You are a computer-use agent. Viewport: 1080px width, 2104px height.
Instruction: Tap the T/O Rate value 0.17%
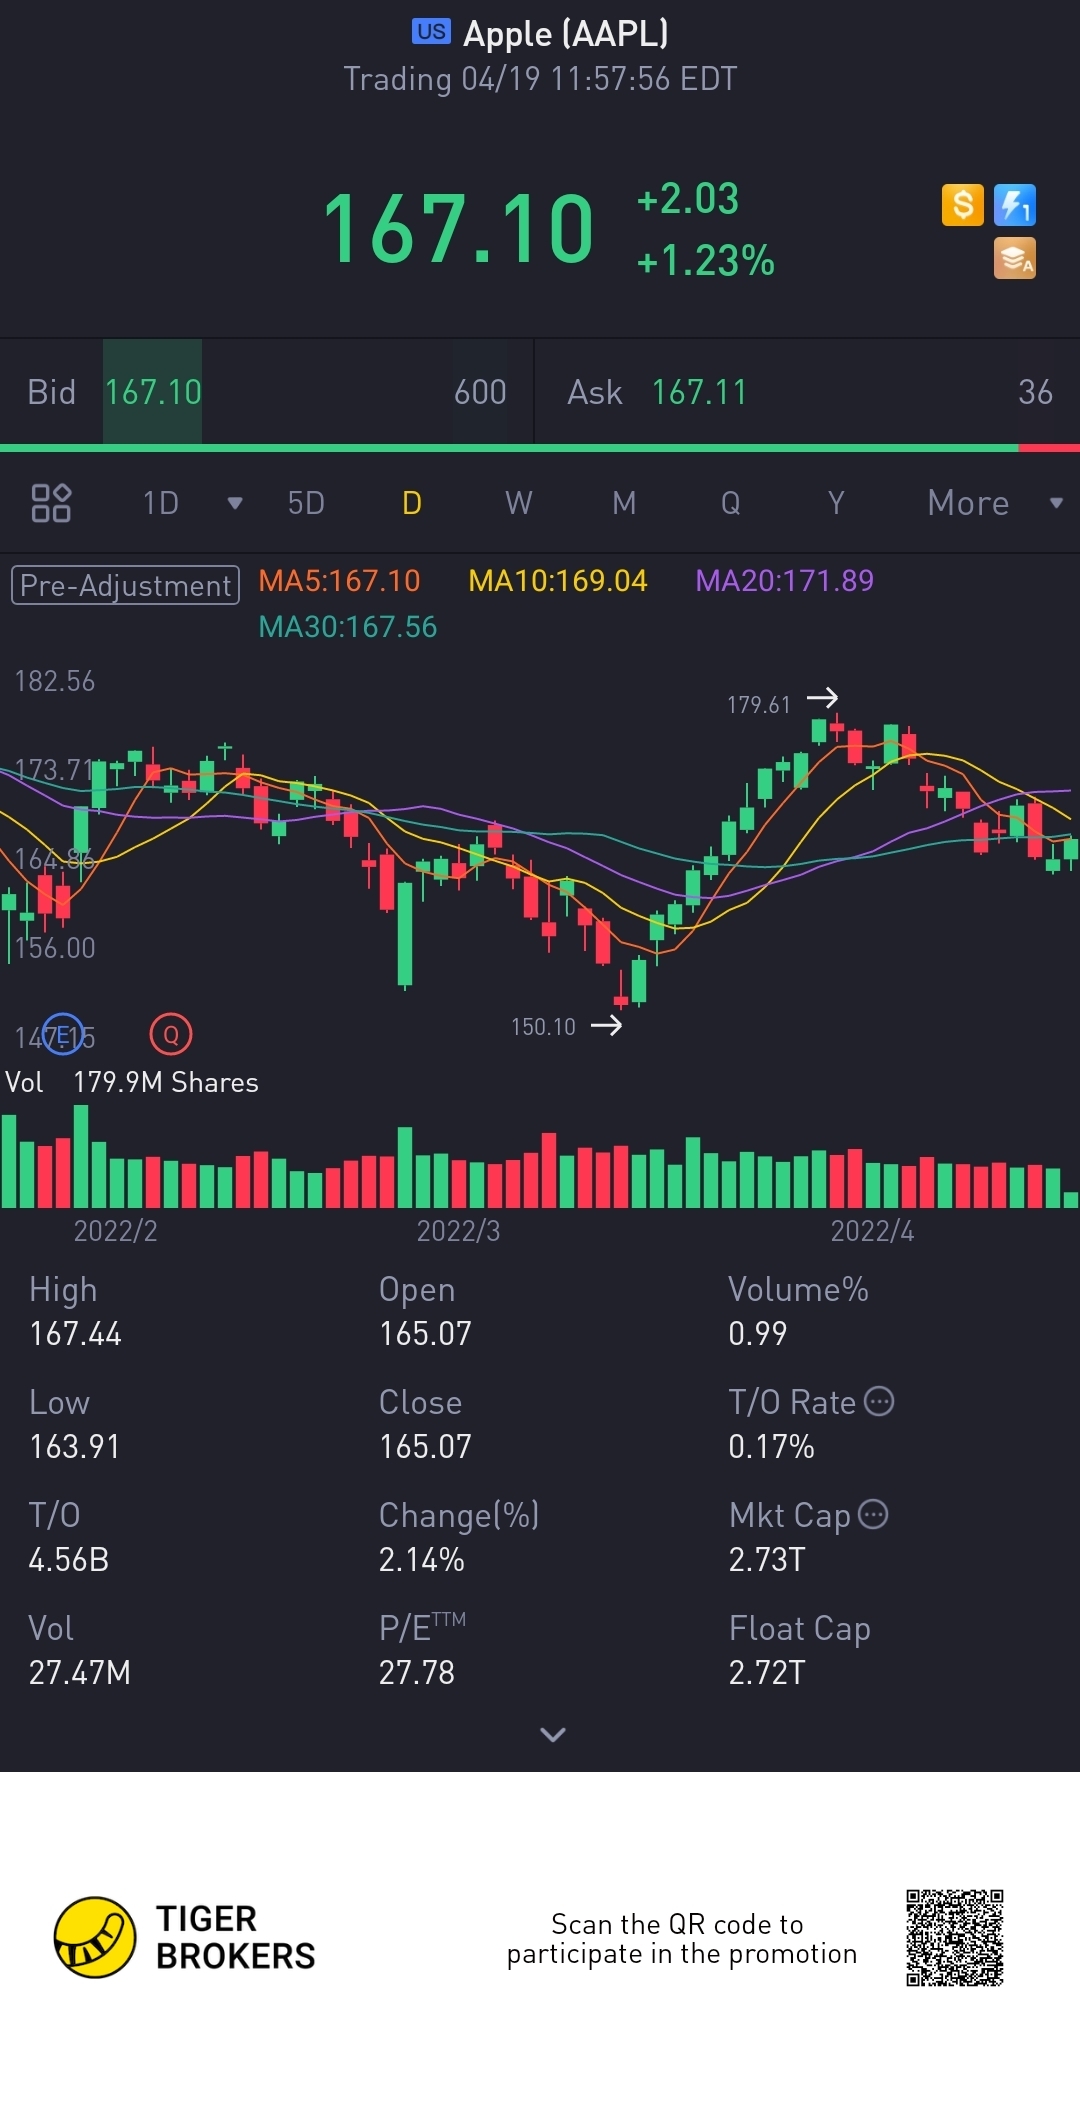point(772,1446)
